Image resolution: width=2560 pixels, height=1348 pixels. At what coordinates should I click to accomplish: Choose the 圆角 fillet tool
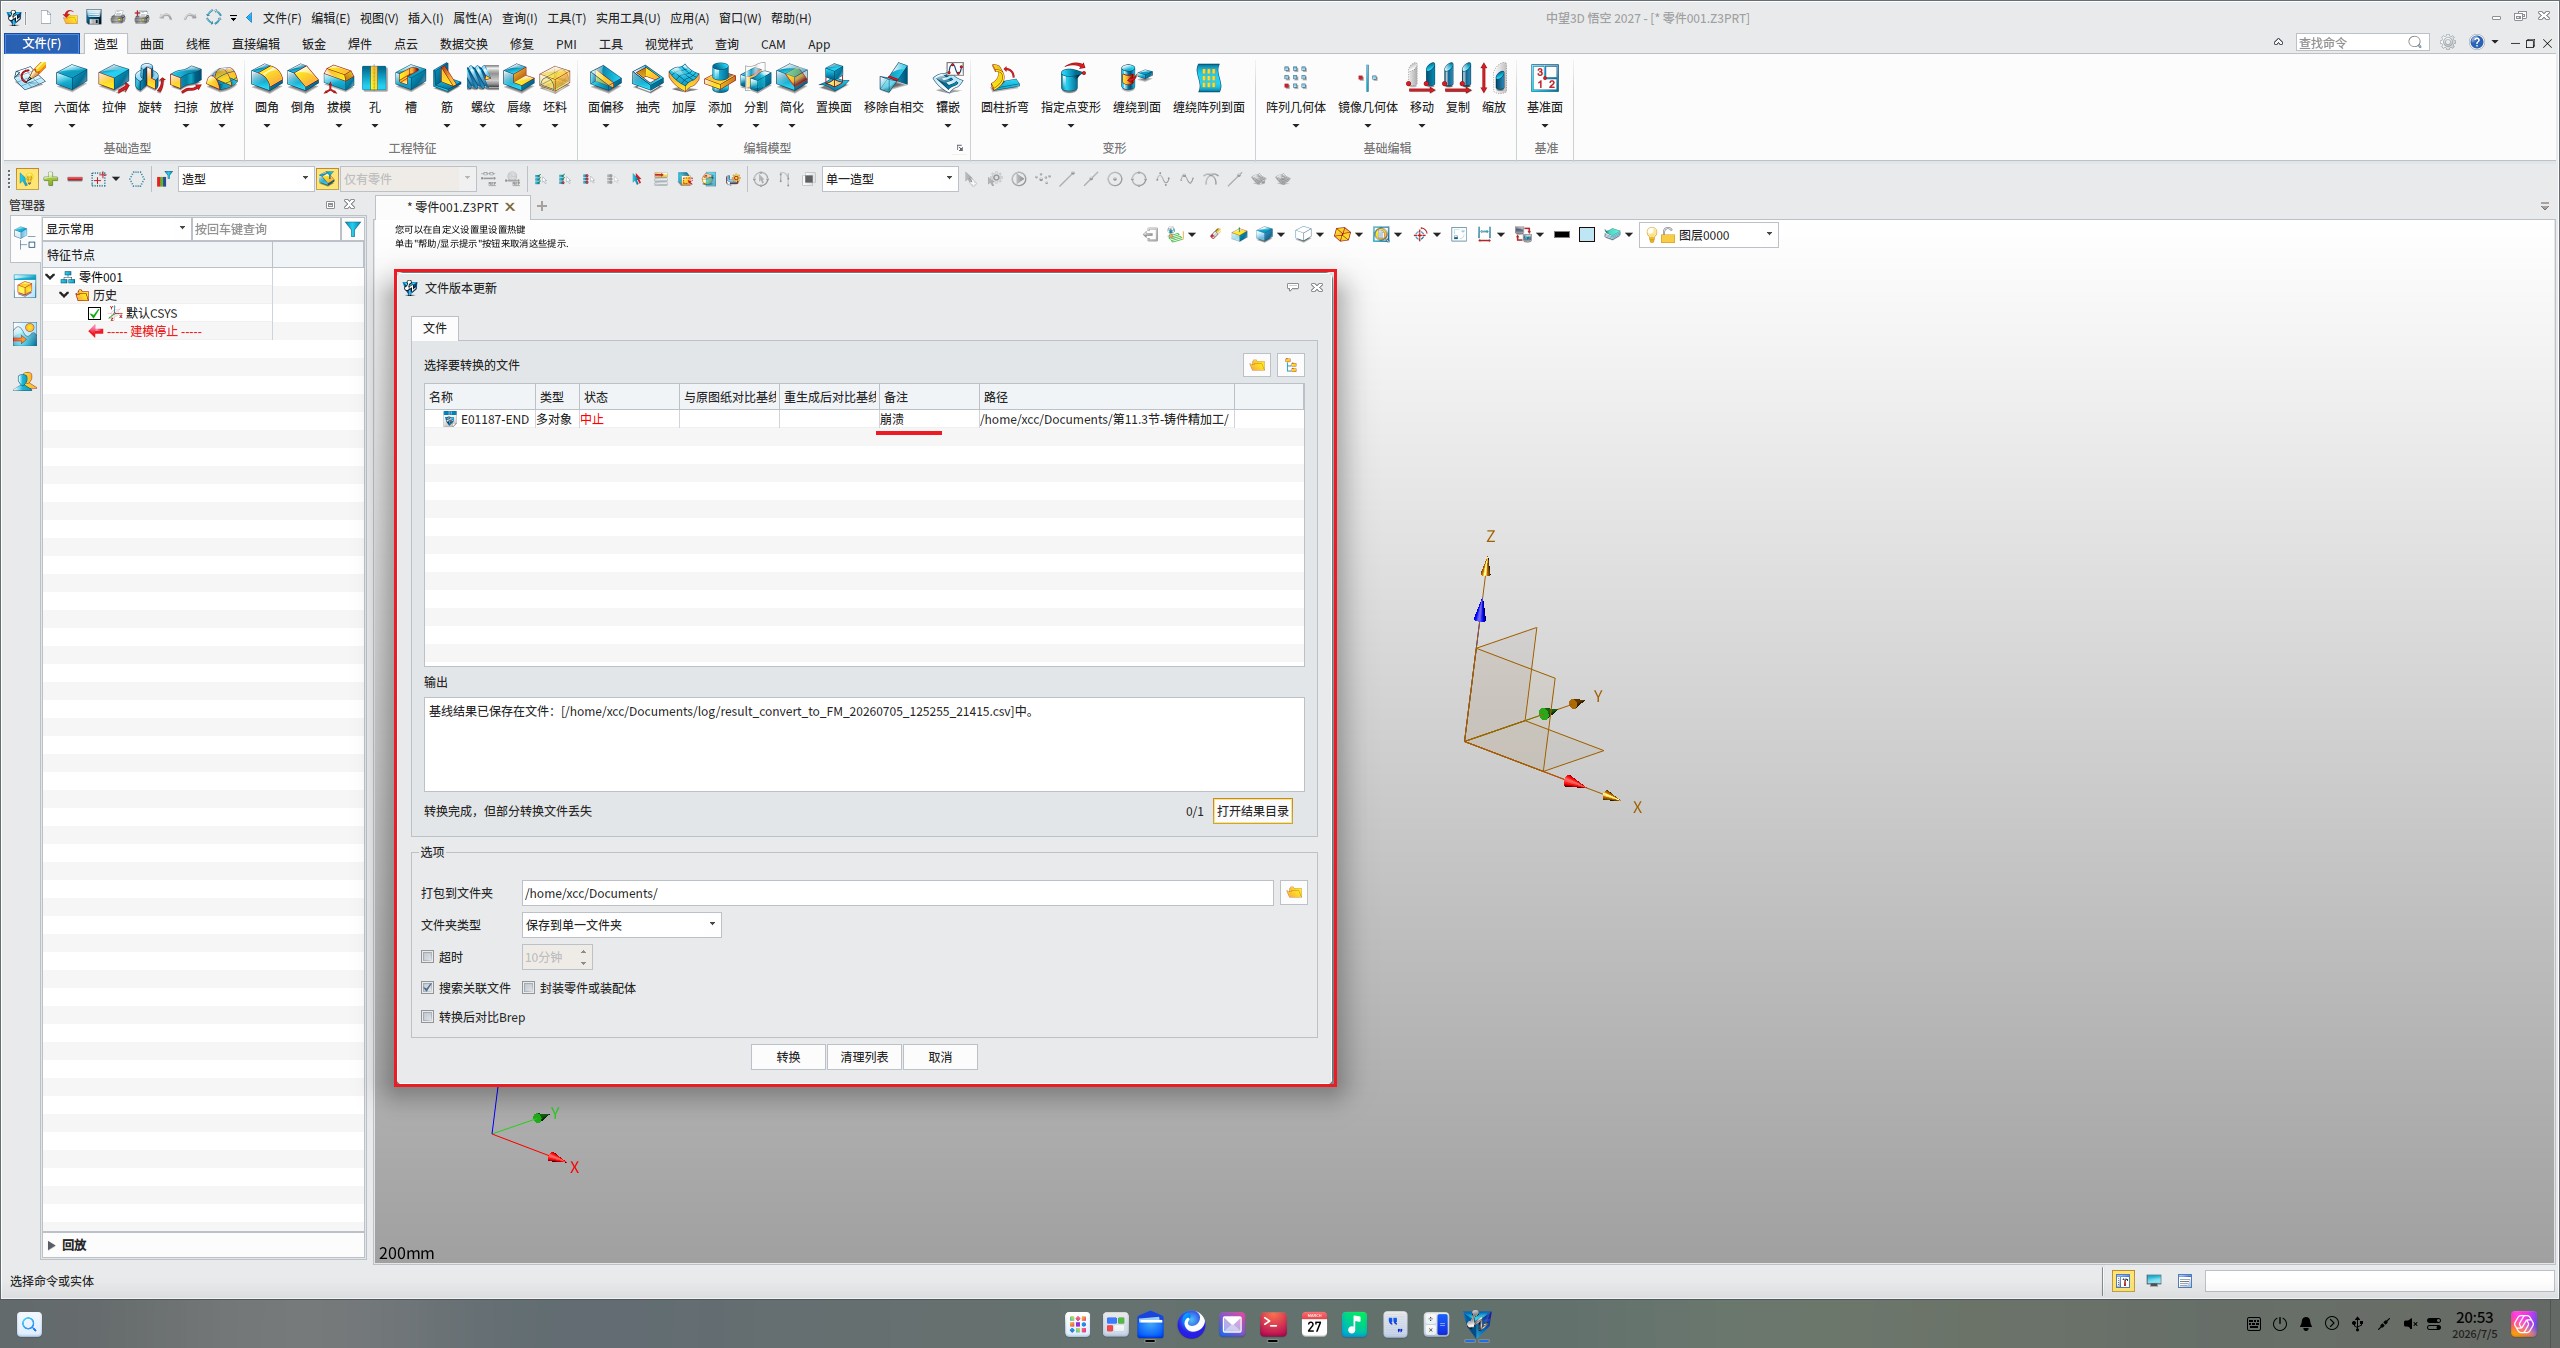(x=266, y=88)
